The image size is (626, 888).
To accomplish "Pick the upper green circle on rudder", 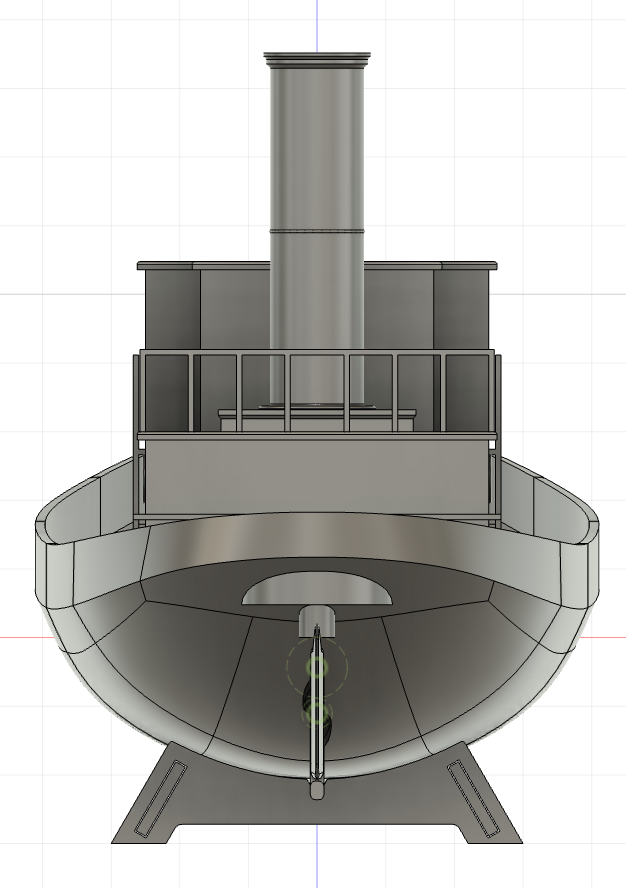I will (x=317, y=667).
